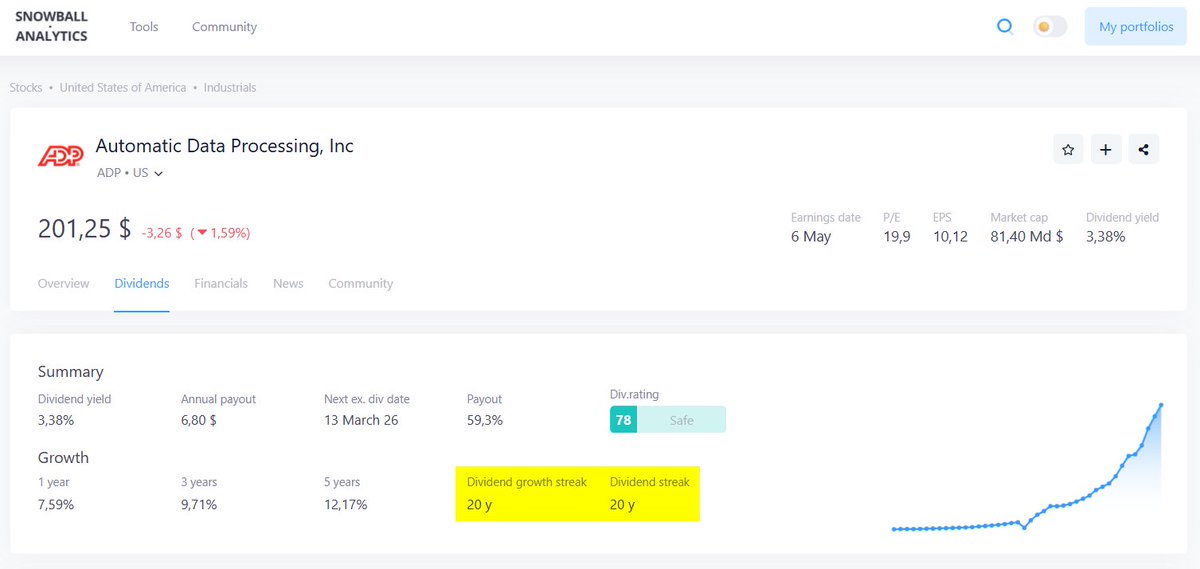Expand the ADP • US ticker dropdown

[x=130, y=173]
